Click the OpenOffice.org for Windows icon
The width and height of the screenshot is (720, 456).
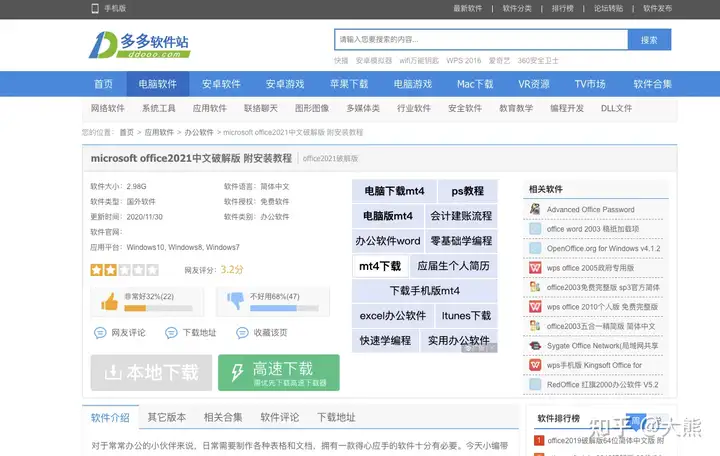point(535,248)
